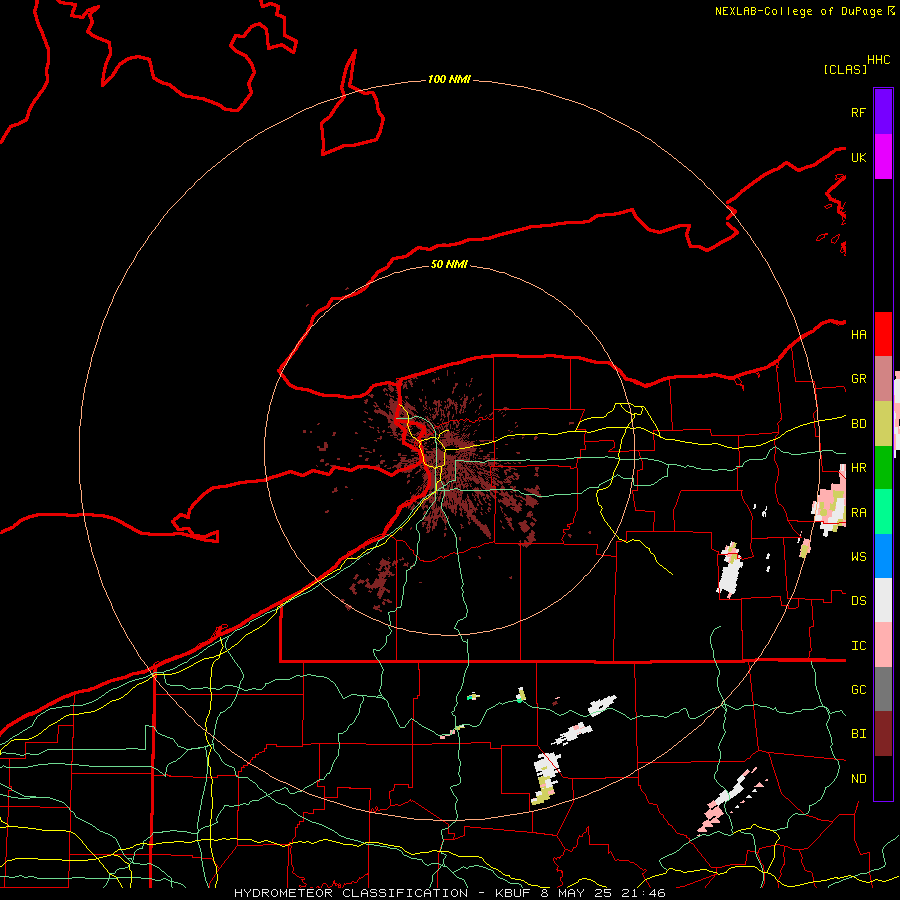Select the 'GC' legend label
This screenshot has height=900, width=900.
pyautogui.click(x=858, y=690)
